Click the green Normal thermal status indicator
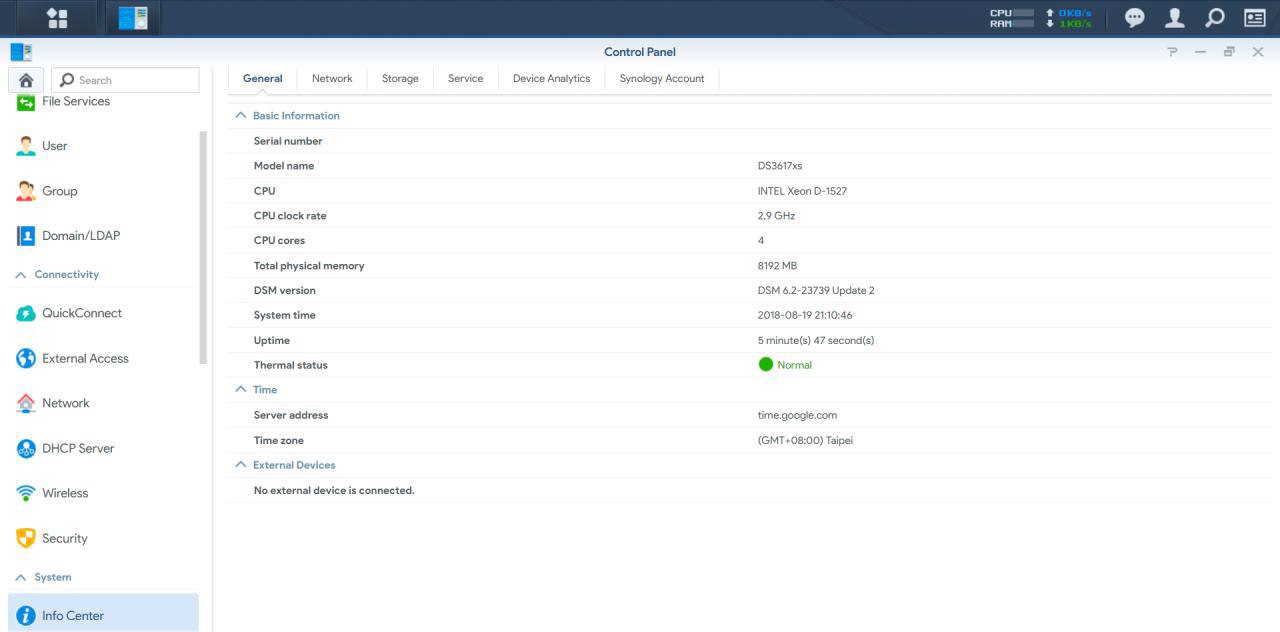The width and height of the screenshot is (1280, 632). pyautogui.click(x=785, y=365)
